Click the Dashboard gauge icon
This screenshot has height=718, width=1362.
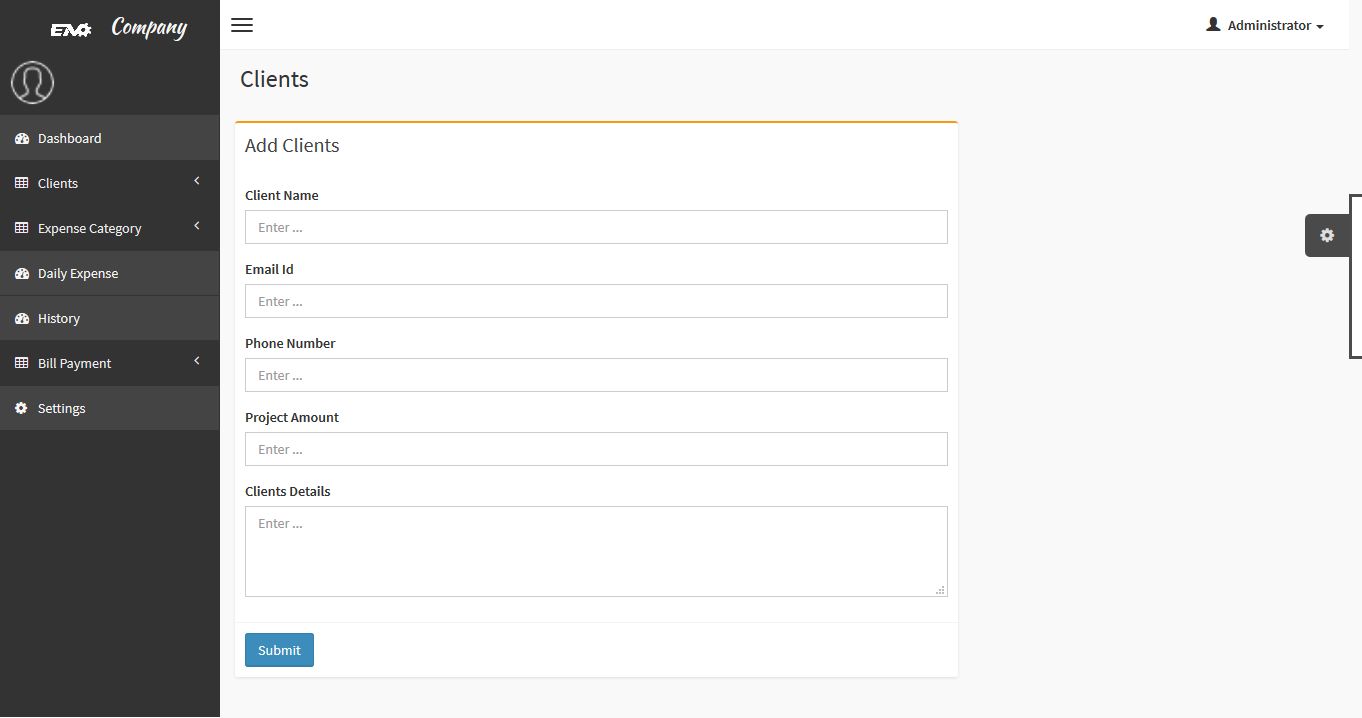pos(22,138)
